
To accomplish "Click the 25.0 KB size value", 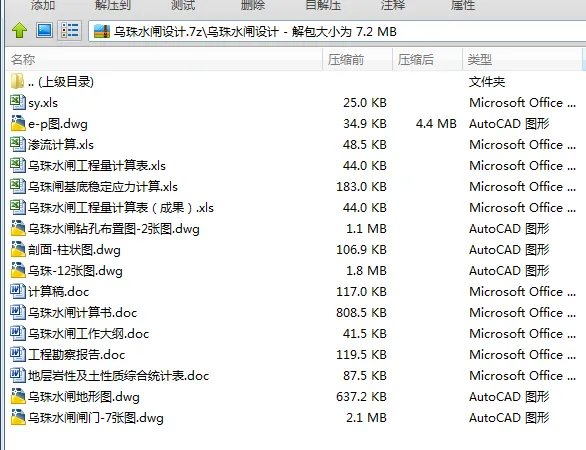I will [x=365, y=103].
